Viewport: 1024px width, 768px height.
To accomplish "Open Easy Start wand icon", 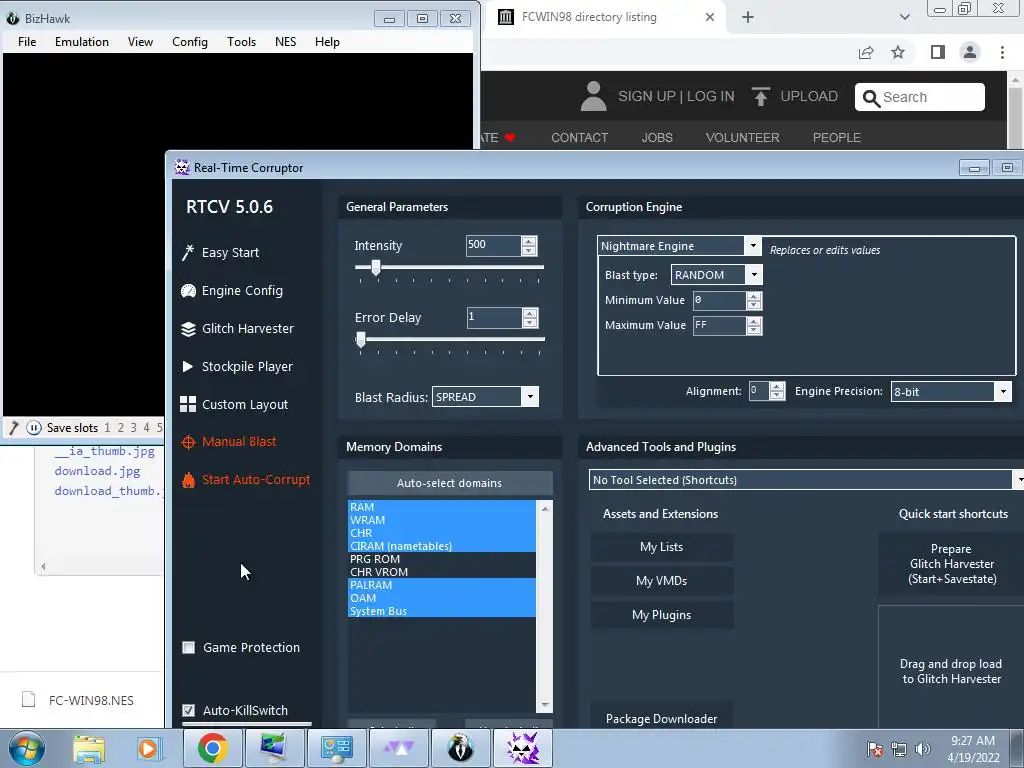I will [x=188, y=253].
